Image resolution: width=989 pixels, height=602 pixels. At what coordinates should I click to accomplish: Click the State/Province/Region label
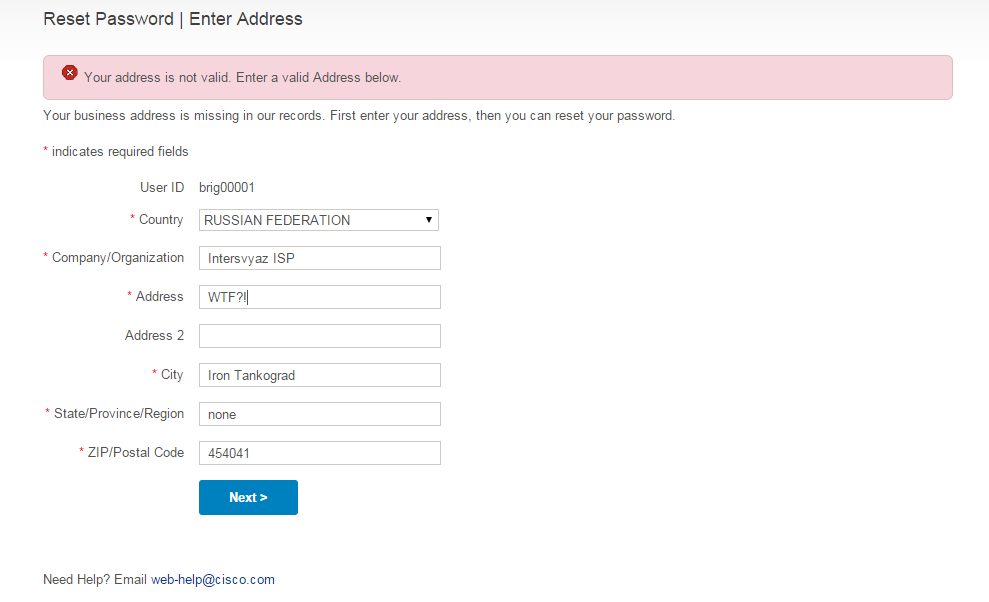[119, 413]
